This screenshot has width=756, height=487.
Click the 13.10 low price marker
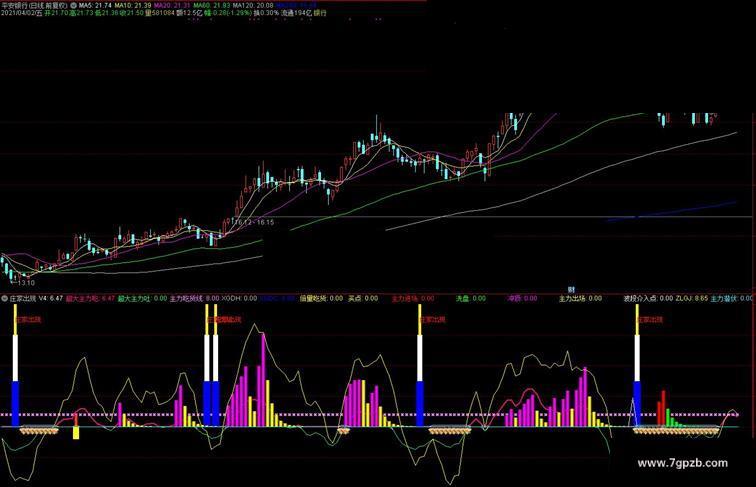tap(26, 283)
